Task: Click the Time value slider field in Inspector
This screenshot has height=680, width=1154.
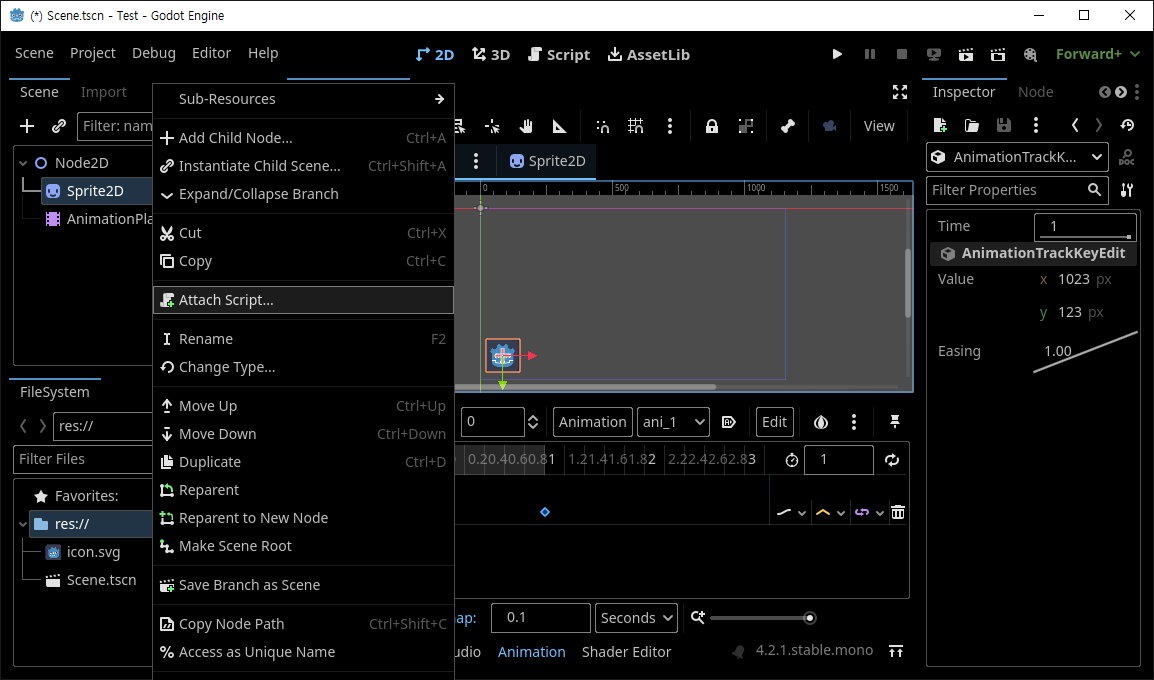Action: tap(1085, 227)
